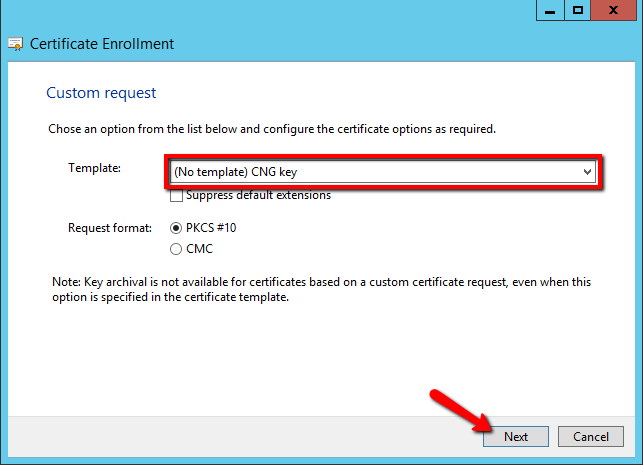The height and width of the screenshot is (465, 643).
Task: Enable the Suppress default extensions checkbox
Action: coord(177,195)
